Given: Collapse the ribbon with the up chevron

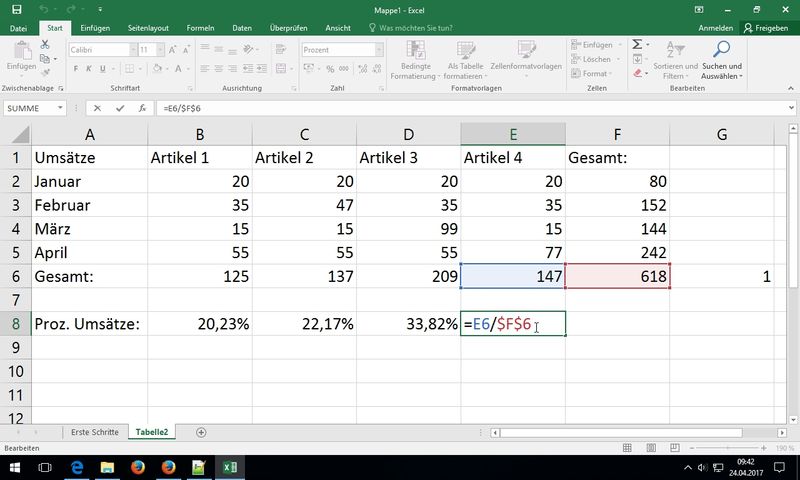Looking at the screenshot, I should tap(790, 88).
